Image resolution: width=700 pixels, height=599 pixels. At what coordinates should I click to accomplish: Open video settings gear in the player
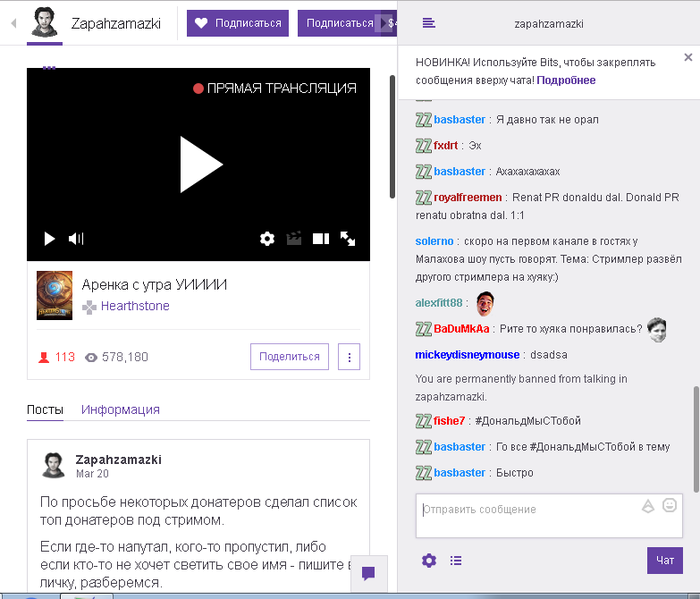point(267,239)
